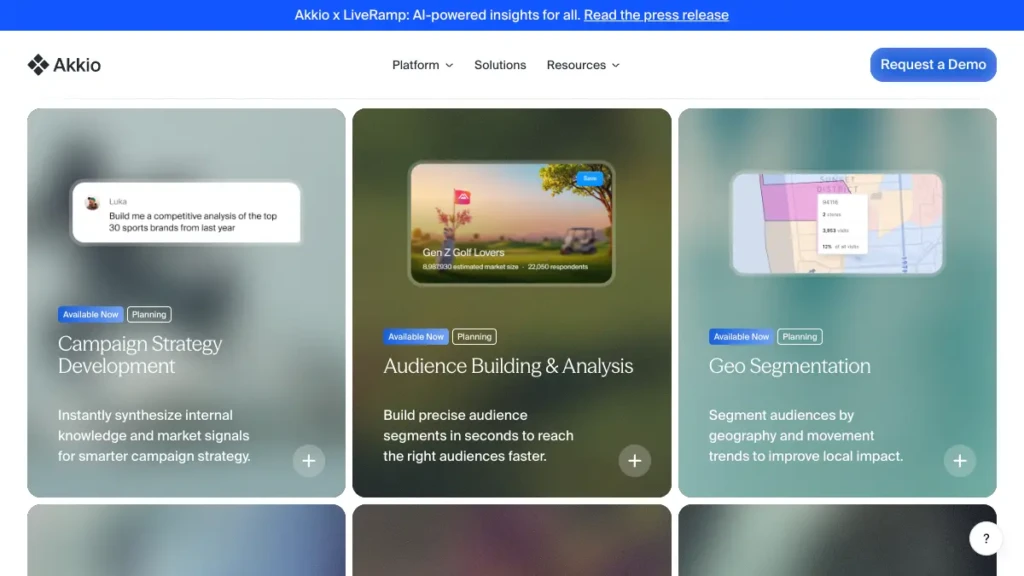The width and height of the screenshot is (1024, 576).
Task: Open the help question mark button
Action: 985,539
